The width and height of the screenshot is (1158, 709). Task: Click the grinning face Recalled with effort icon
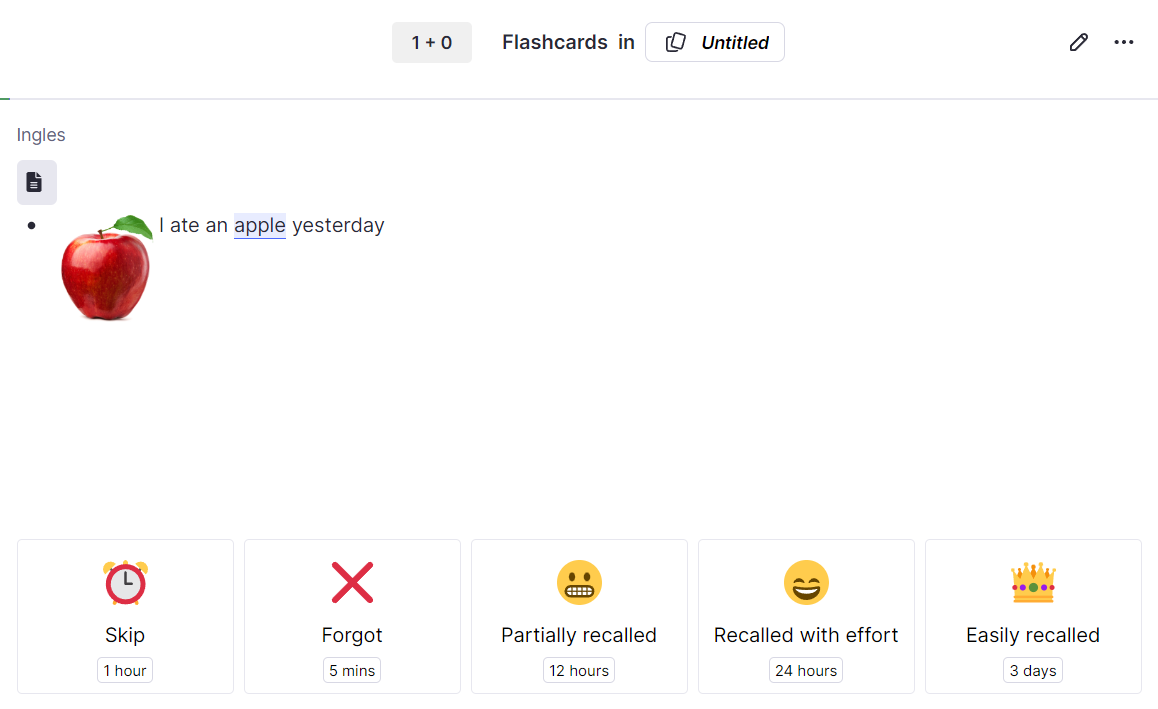[806, 583]
